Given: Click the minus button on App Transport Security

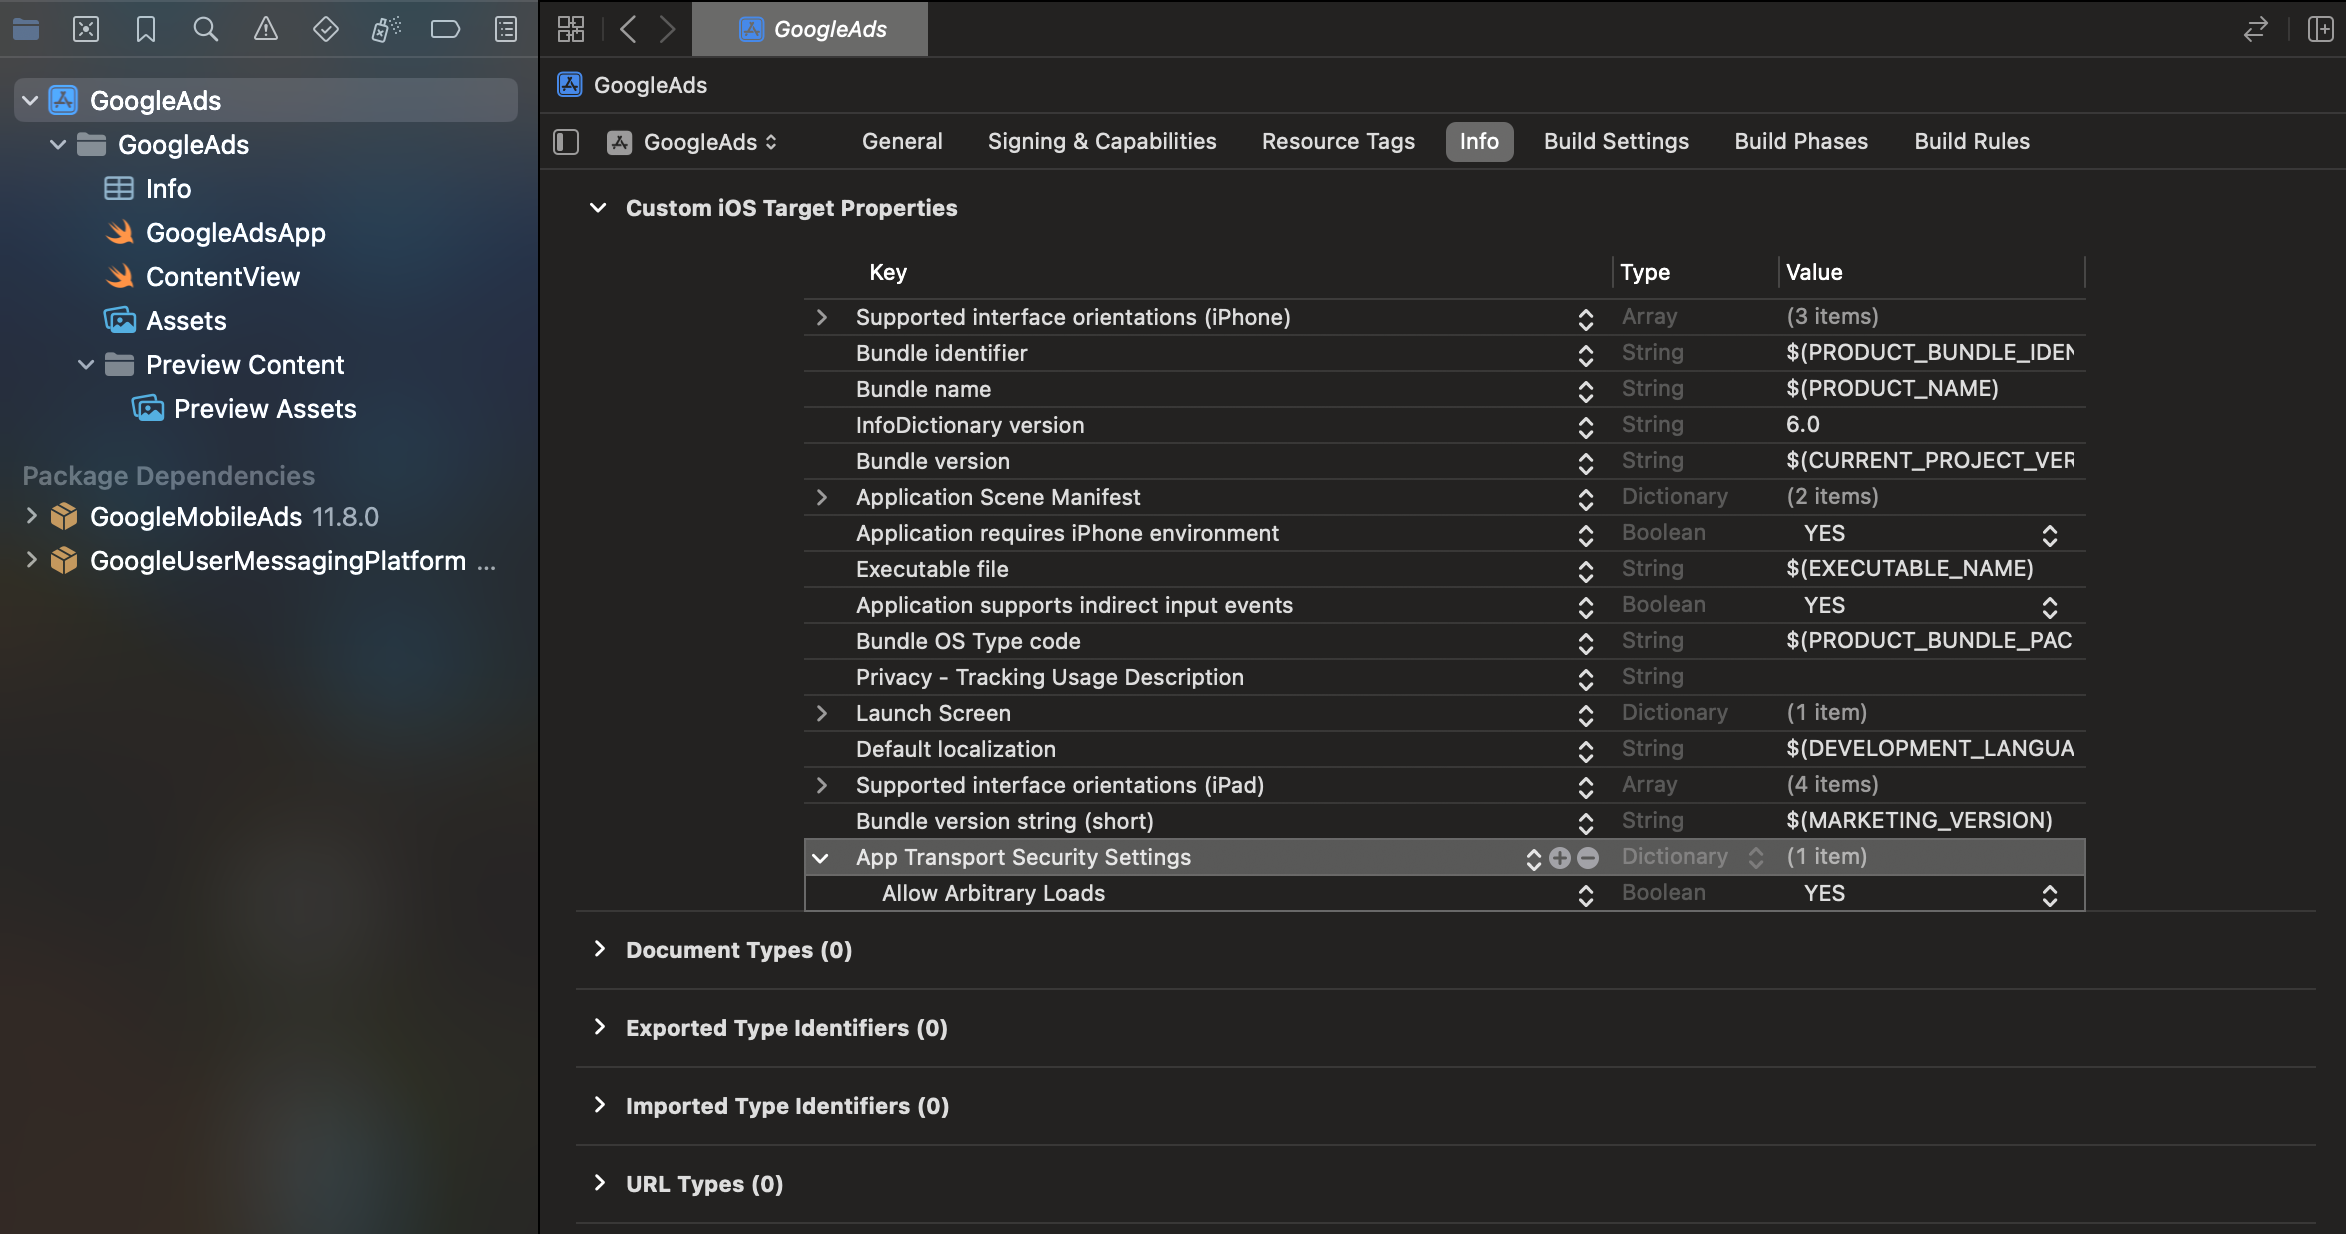Looking at the screenshot, I should (1588, 858).
